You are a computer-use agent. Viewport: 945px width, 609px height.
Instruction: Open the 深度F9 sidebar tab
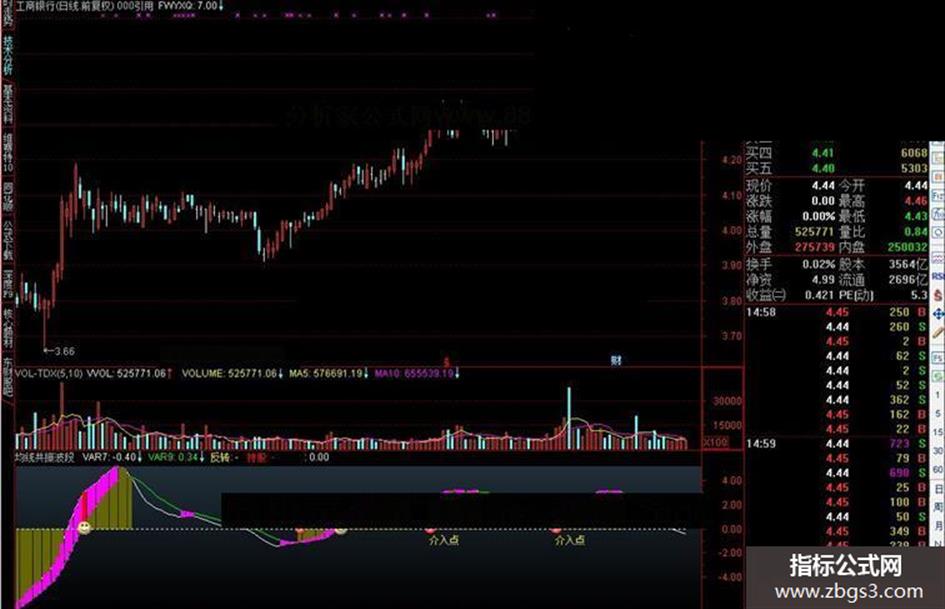8,283
